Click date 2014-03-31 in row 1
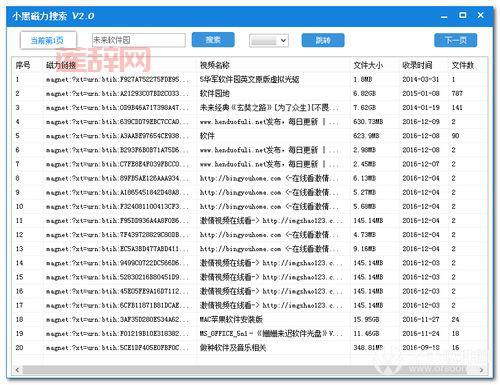This screenshot has height=385, width=500. pyautogui.click(x=421, y=80)
